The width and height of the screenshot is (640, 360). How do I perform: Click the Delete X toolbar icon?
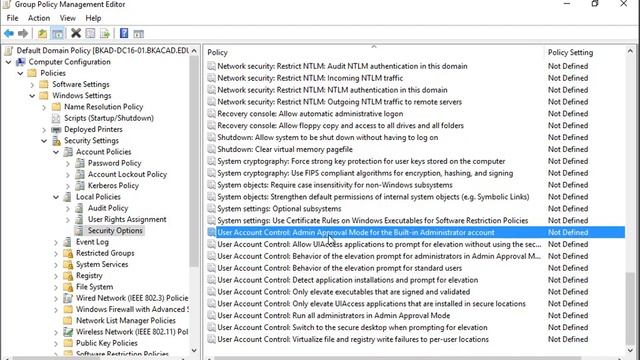[x=76, y=33]
